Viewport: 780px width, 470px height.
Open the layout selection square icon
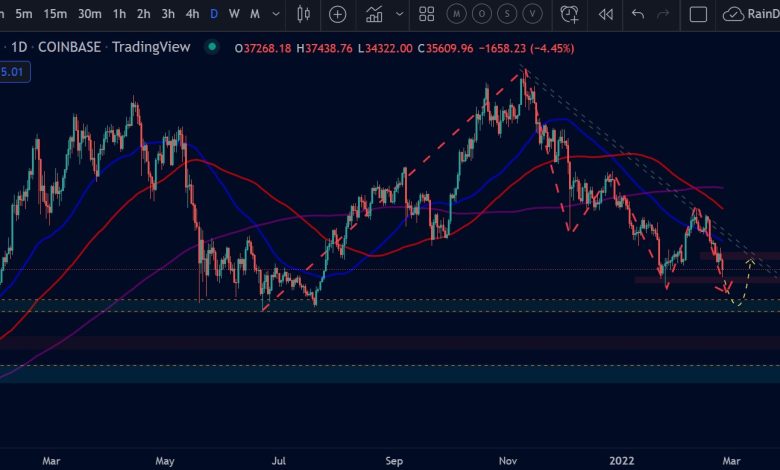[x=698, y=14]
